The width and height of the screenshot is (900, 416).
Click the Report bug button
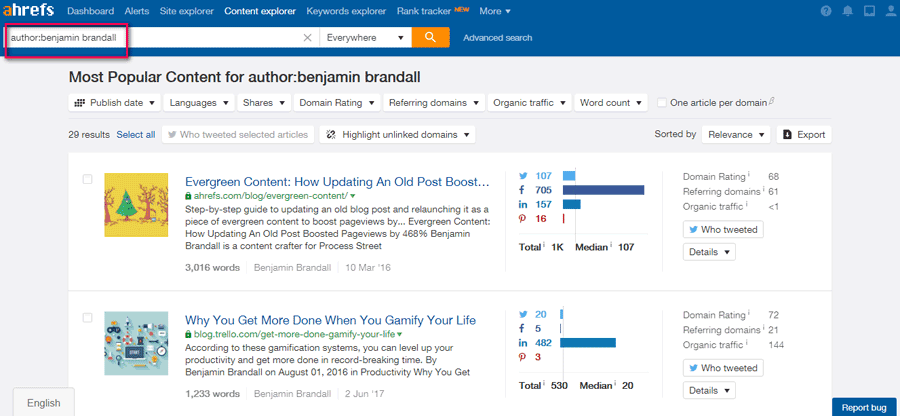pyautogui.click(x=864, y=408)
